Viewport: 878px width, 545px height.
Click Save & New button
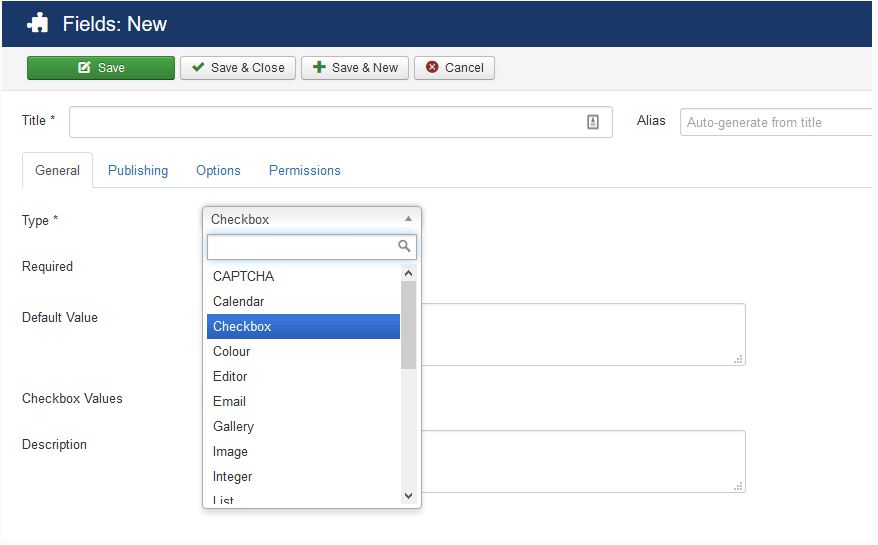pos(355,68)
